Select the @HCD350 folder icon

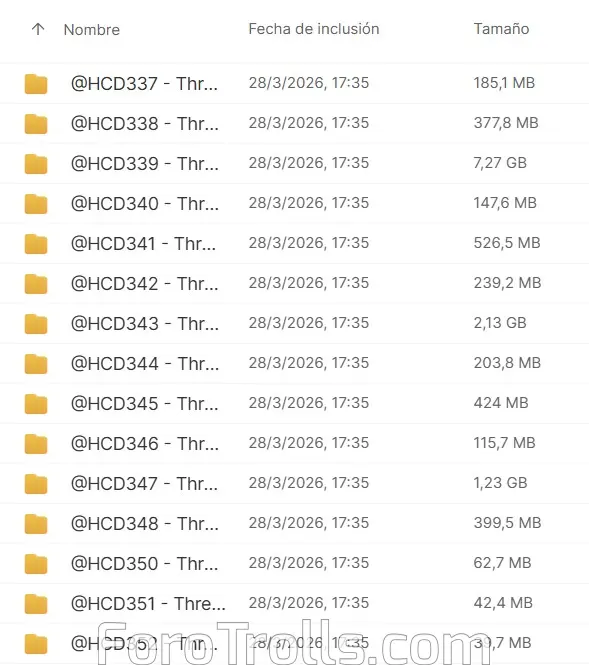[x=36, y=564]
